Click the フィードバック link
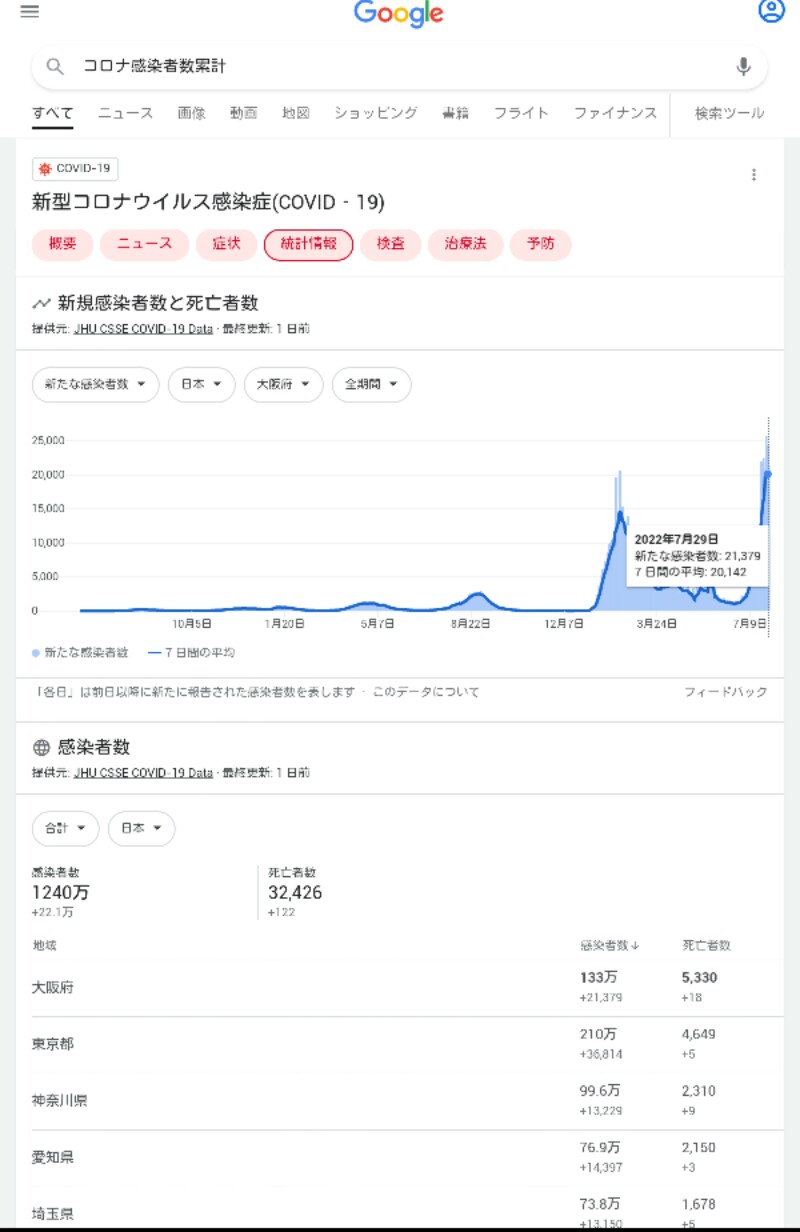 pyautogui.click(x=725, y=692)
